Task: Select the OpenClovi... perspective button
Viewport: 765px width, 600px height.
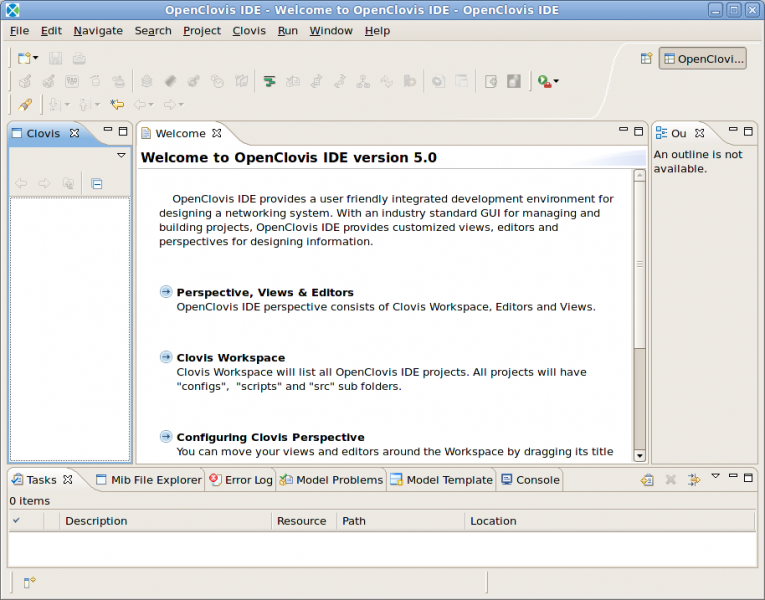Action: (703, 59)
